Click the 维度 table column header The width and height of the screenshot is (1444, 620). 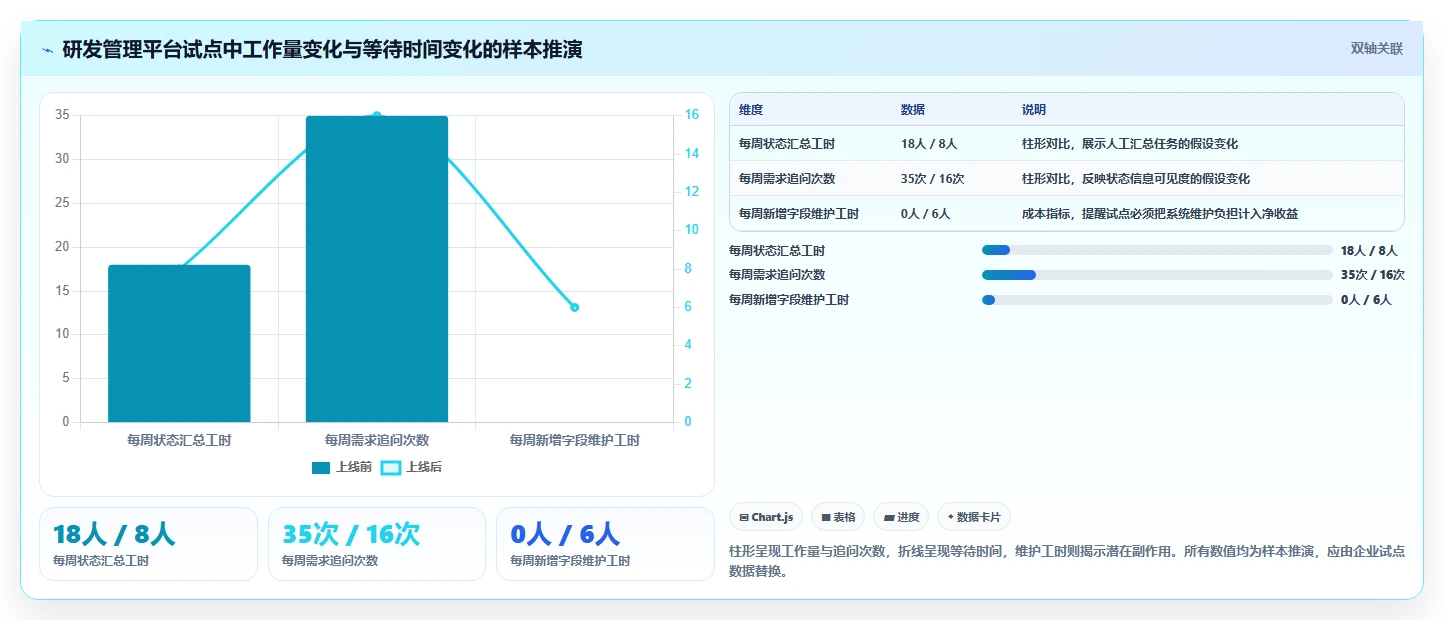[x=751, y=110]
